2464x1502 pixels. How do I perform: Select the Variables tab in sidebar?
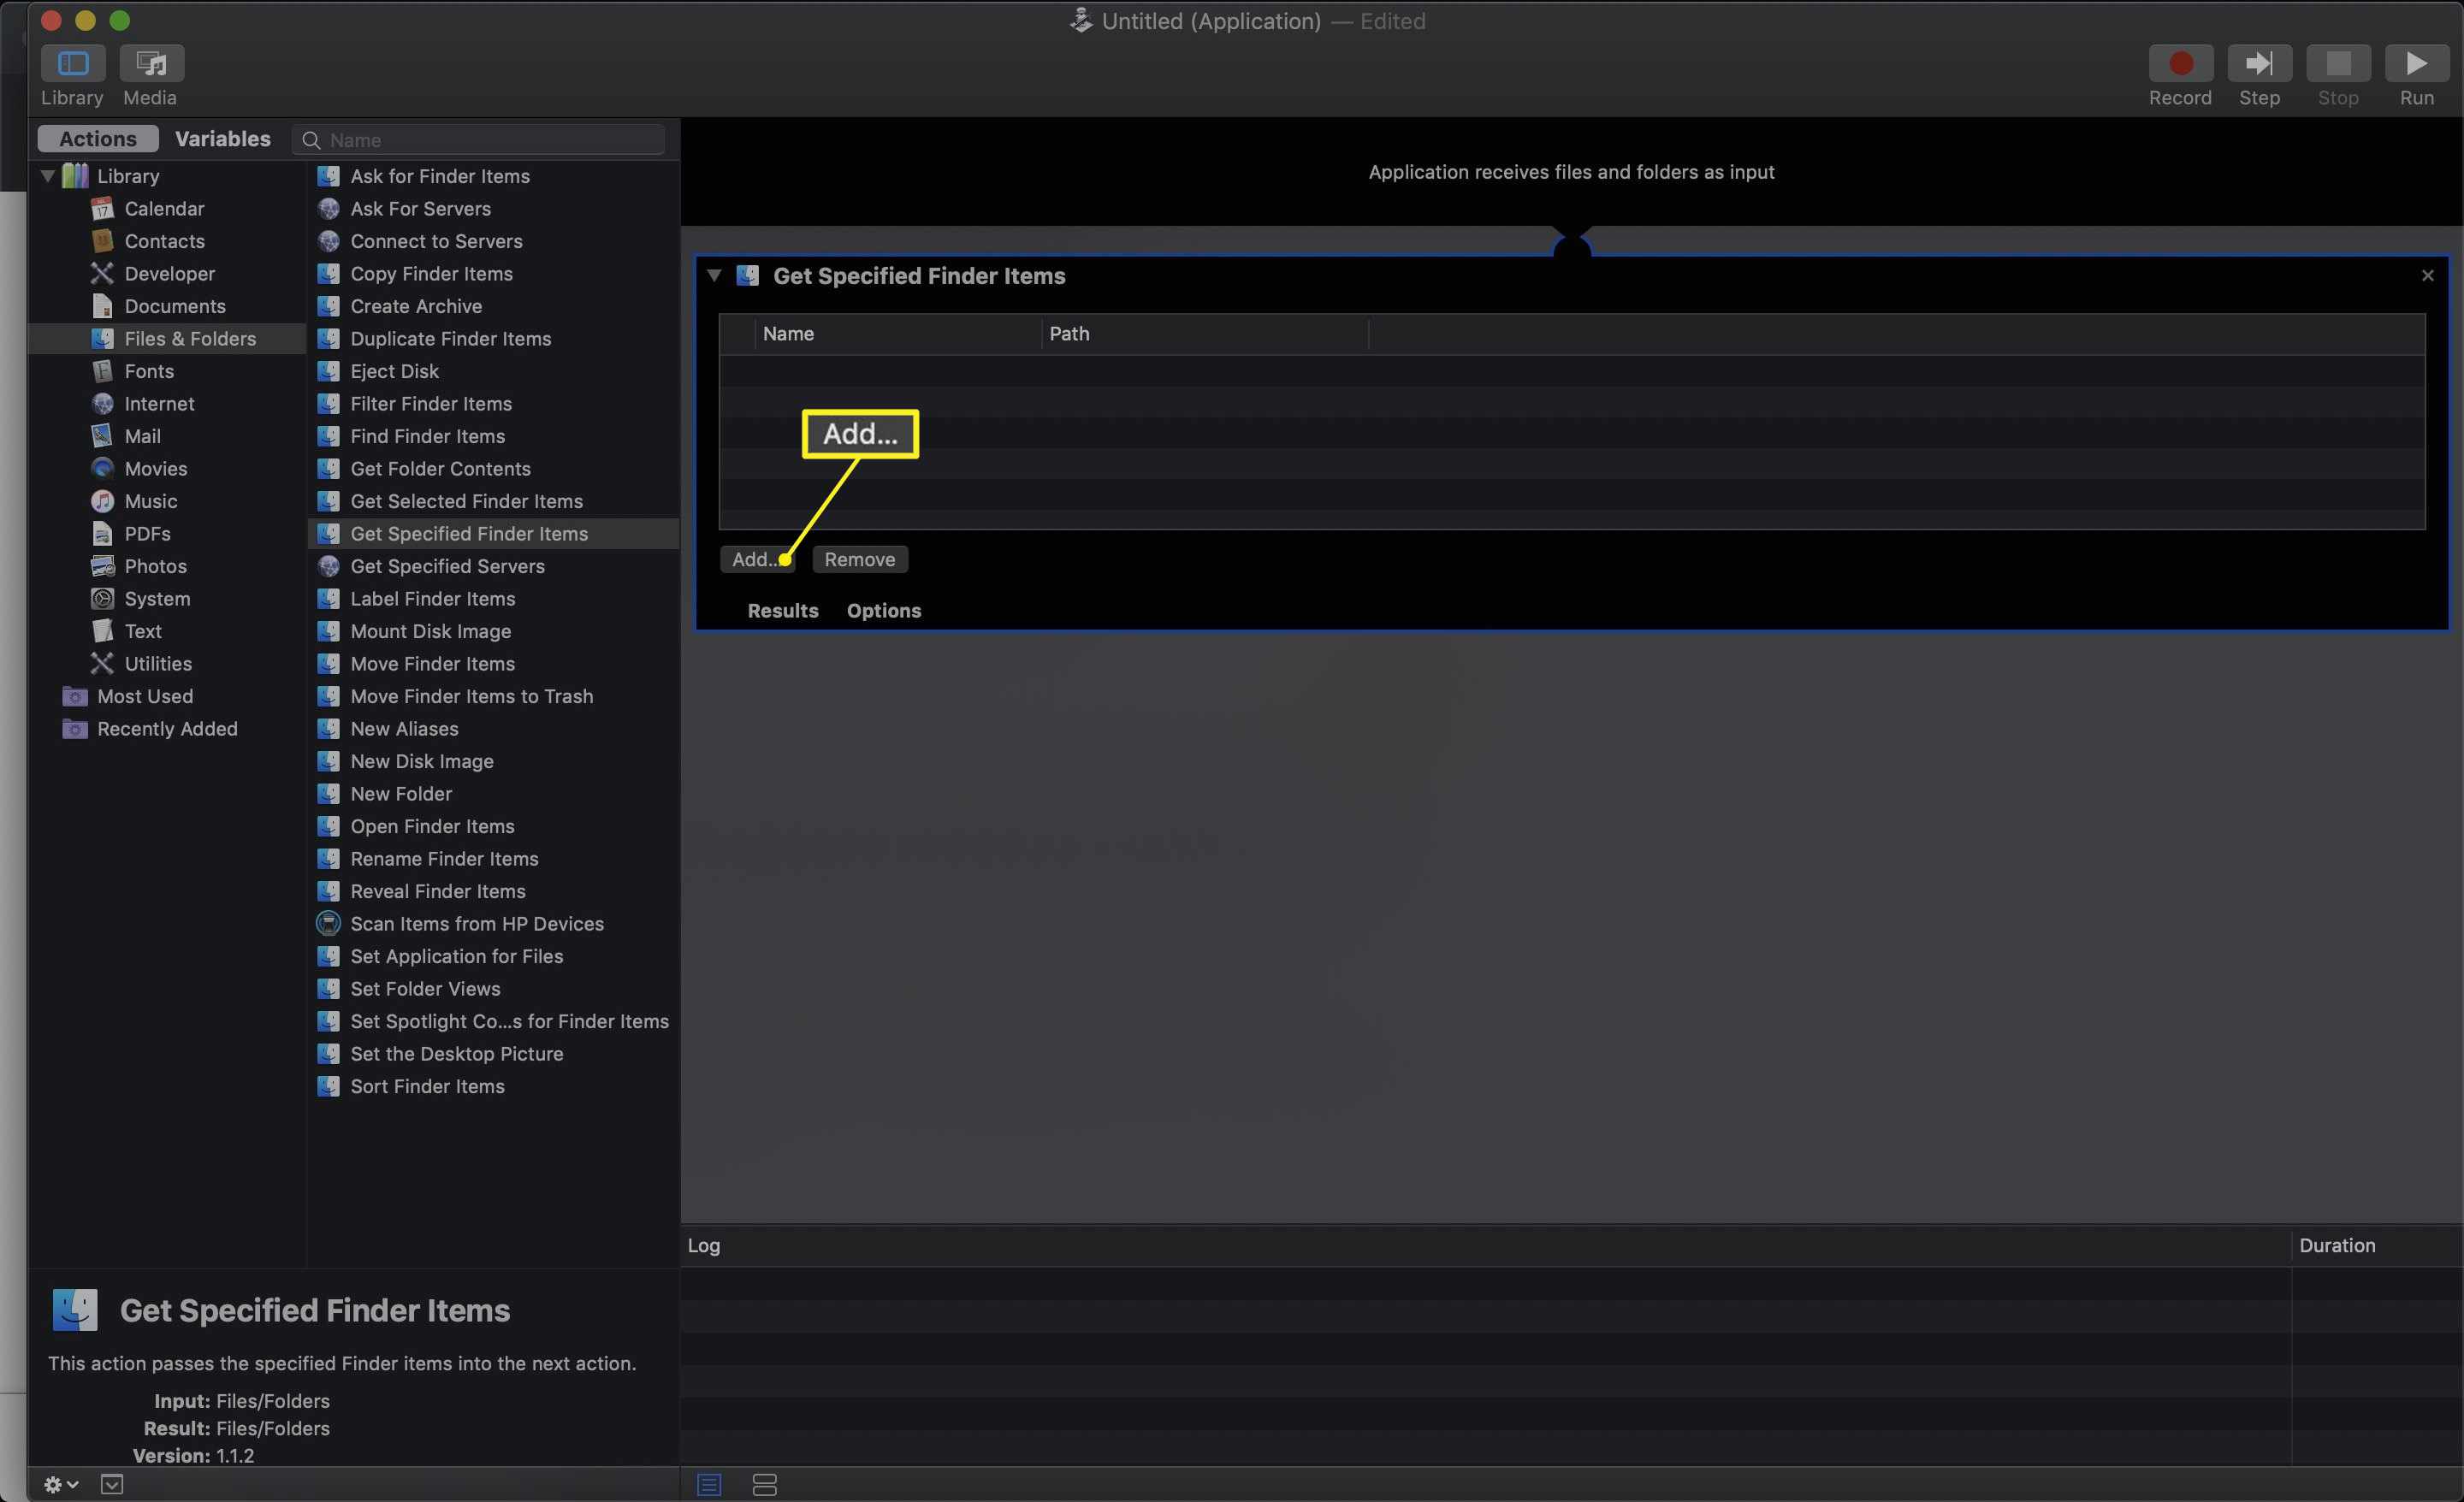tap(223, 137)
